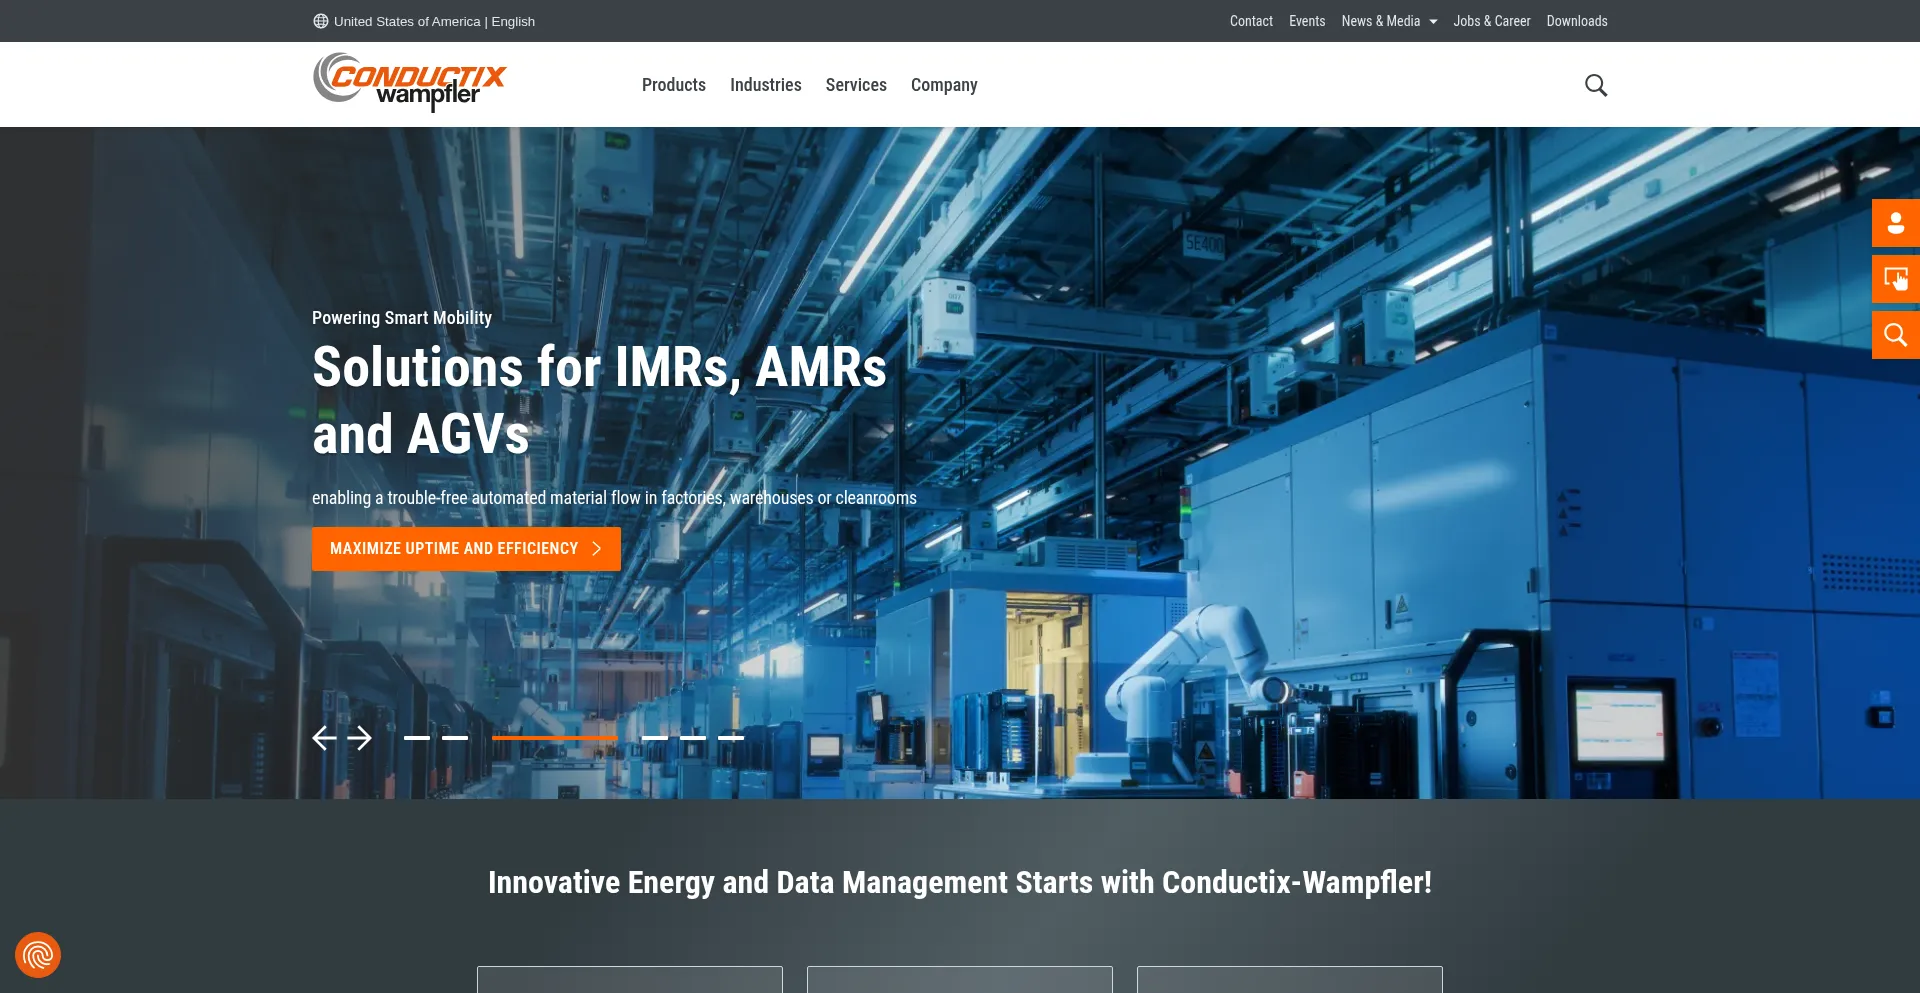Viewport: 1920px width, 993px height.
Task: Open the orange contact person side button
Action: [x=1895, y=223]
